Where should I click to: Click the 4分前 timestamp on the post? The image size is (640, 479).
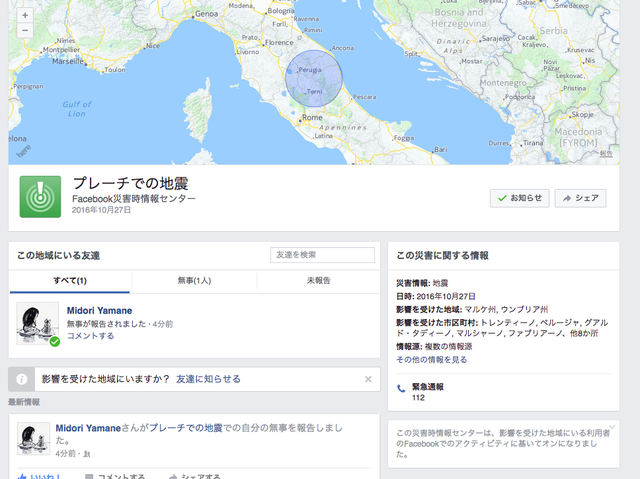(x=65, y=454)
